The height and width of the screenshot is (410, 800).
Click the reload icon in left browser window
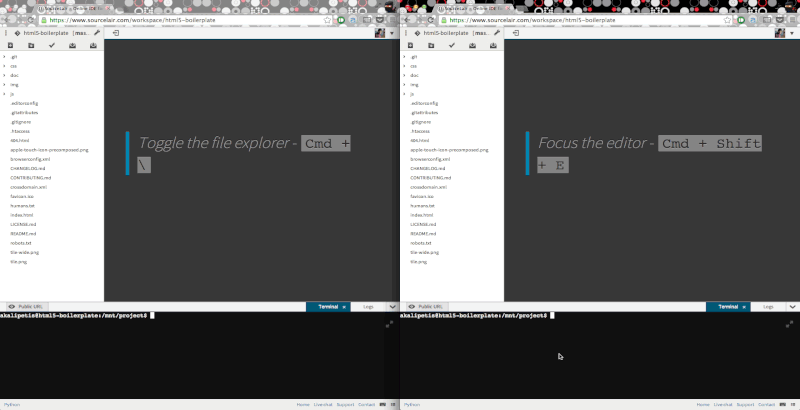point(30,20)
